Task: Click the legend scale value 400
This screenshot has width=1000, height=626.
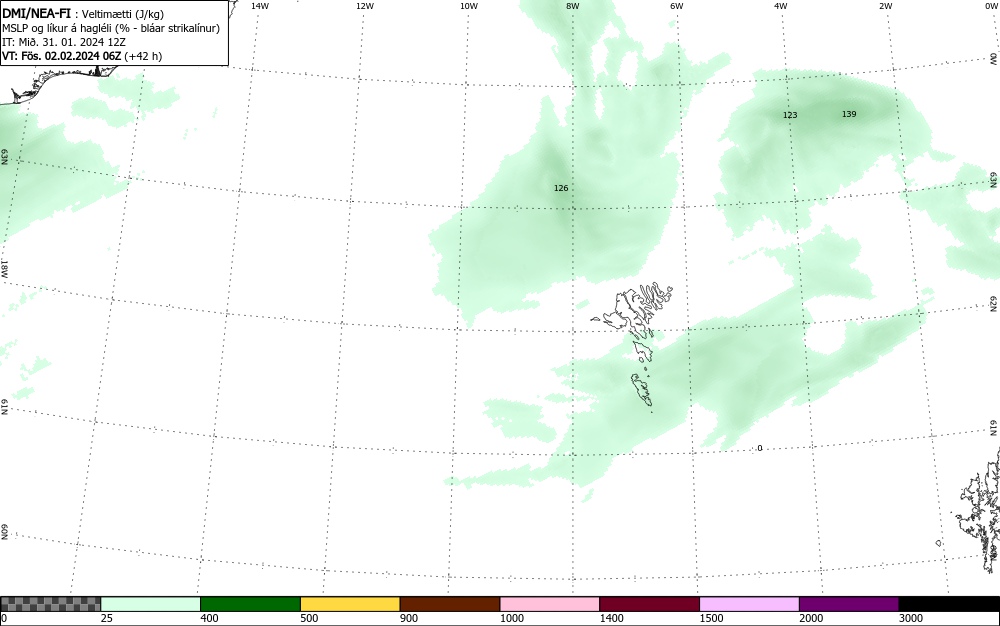Action: 209,618
